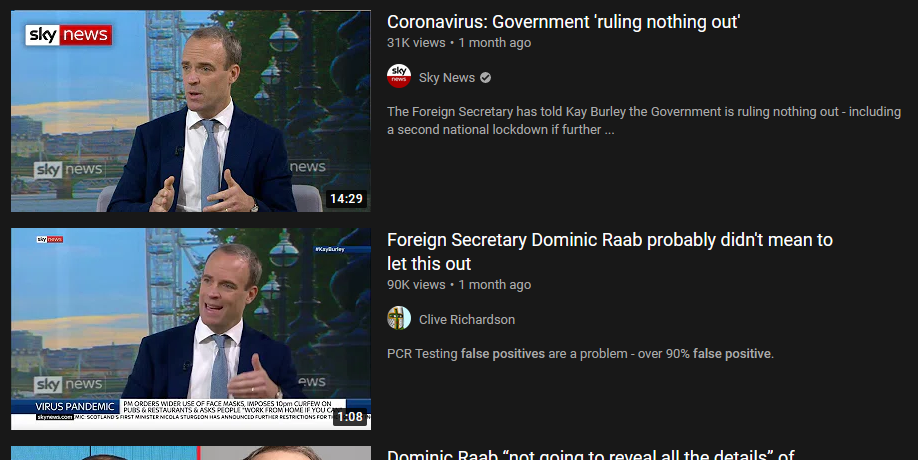Open 'Foreign Secretary Dominic Raab probably didn't mean' title
Screen dimensions: 918x460
609,252
